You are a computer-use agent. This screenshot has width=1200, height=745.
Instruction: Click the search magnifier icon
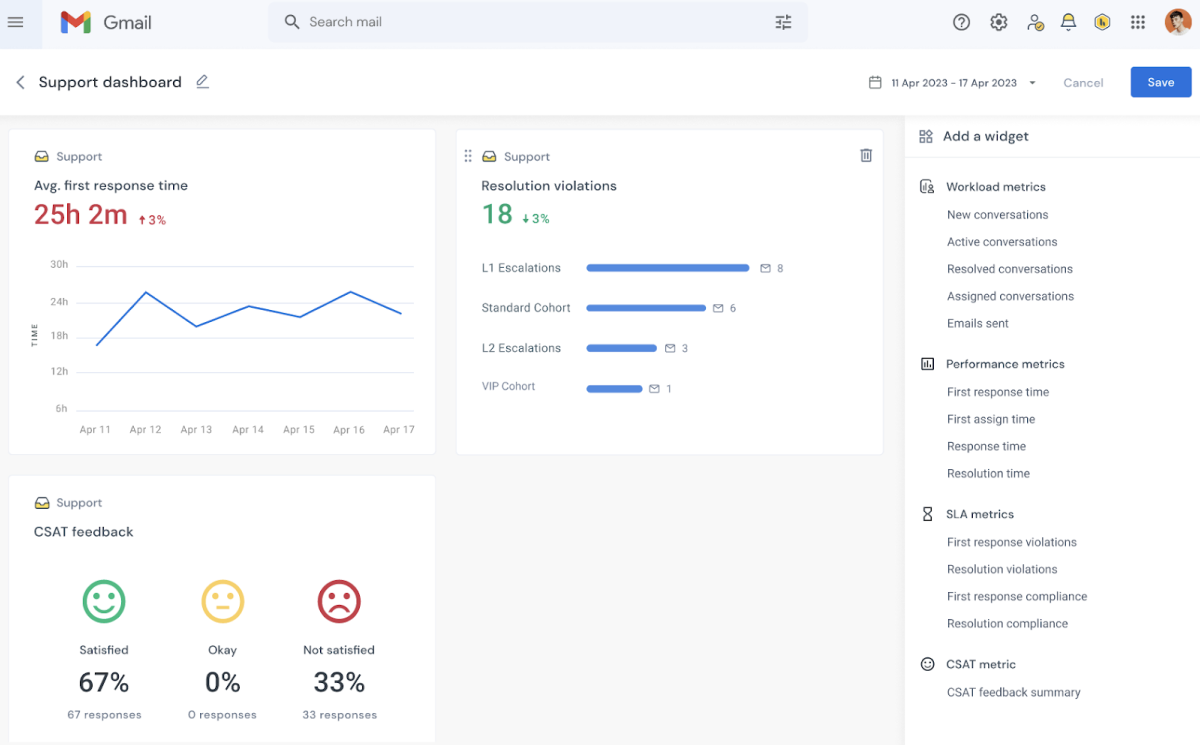(292, 22)
